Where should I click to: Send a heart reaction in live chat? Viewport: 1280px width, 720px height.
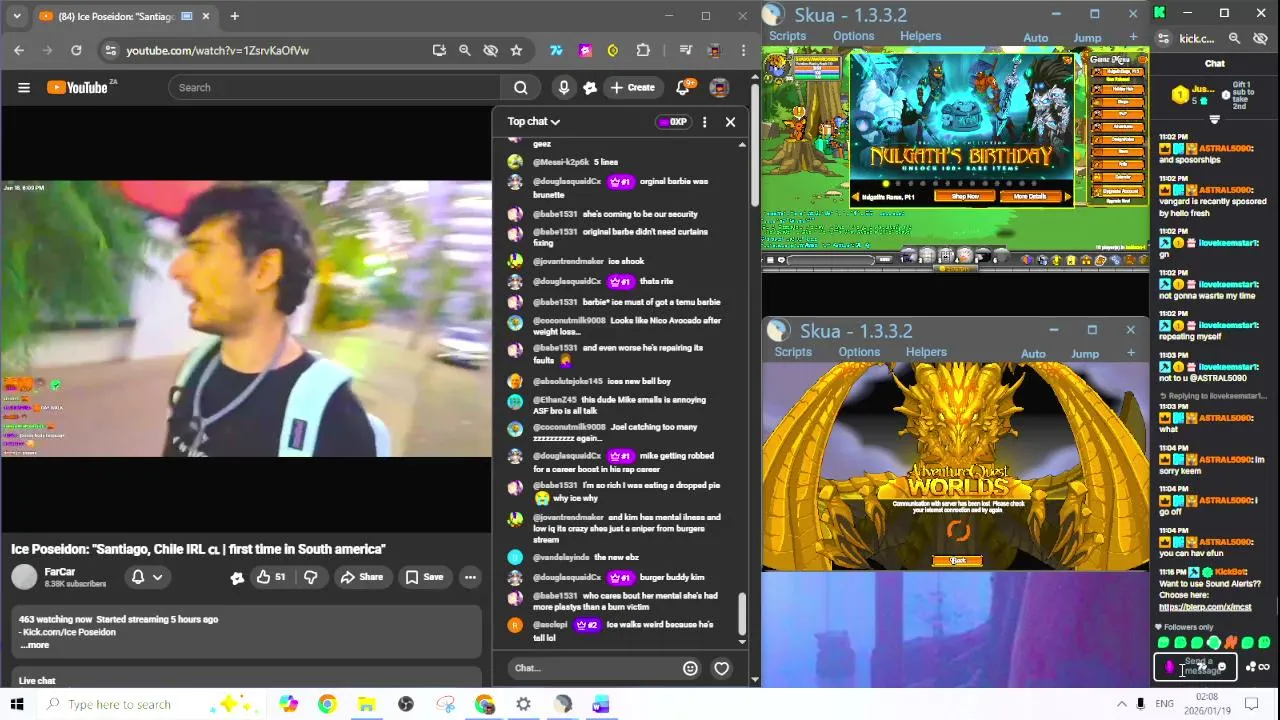point(721,668)
